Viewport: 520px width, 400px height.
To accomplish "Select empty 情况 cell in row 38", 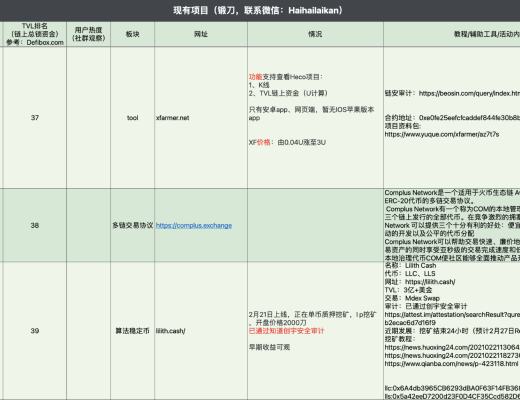I will (x=315, y=225).
